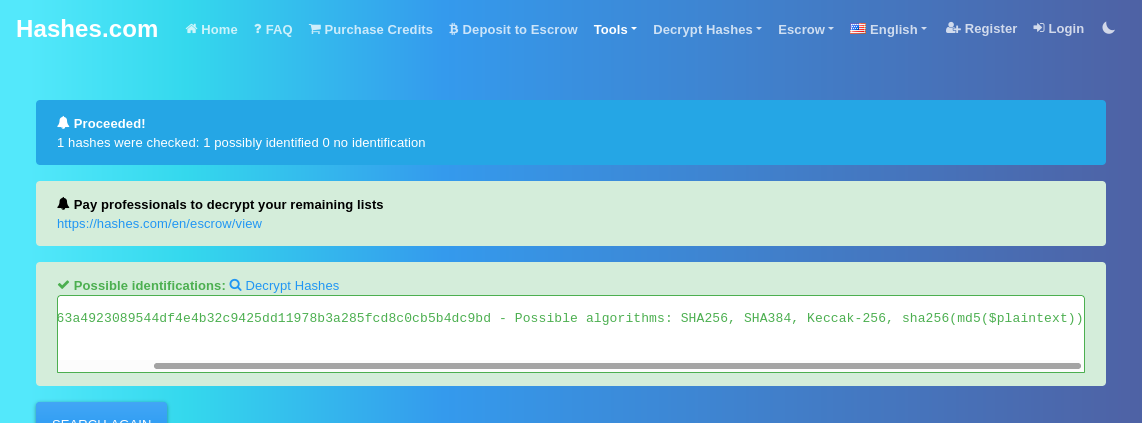Click the horizontal scrollbar in results box

click(x=616, y=366)
